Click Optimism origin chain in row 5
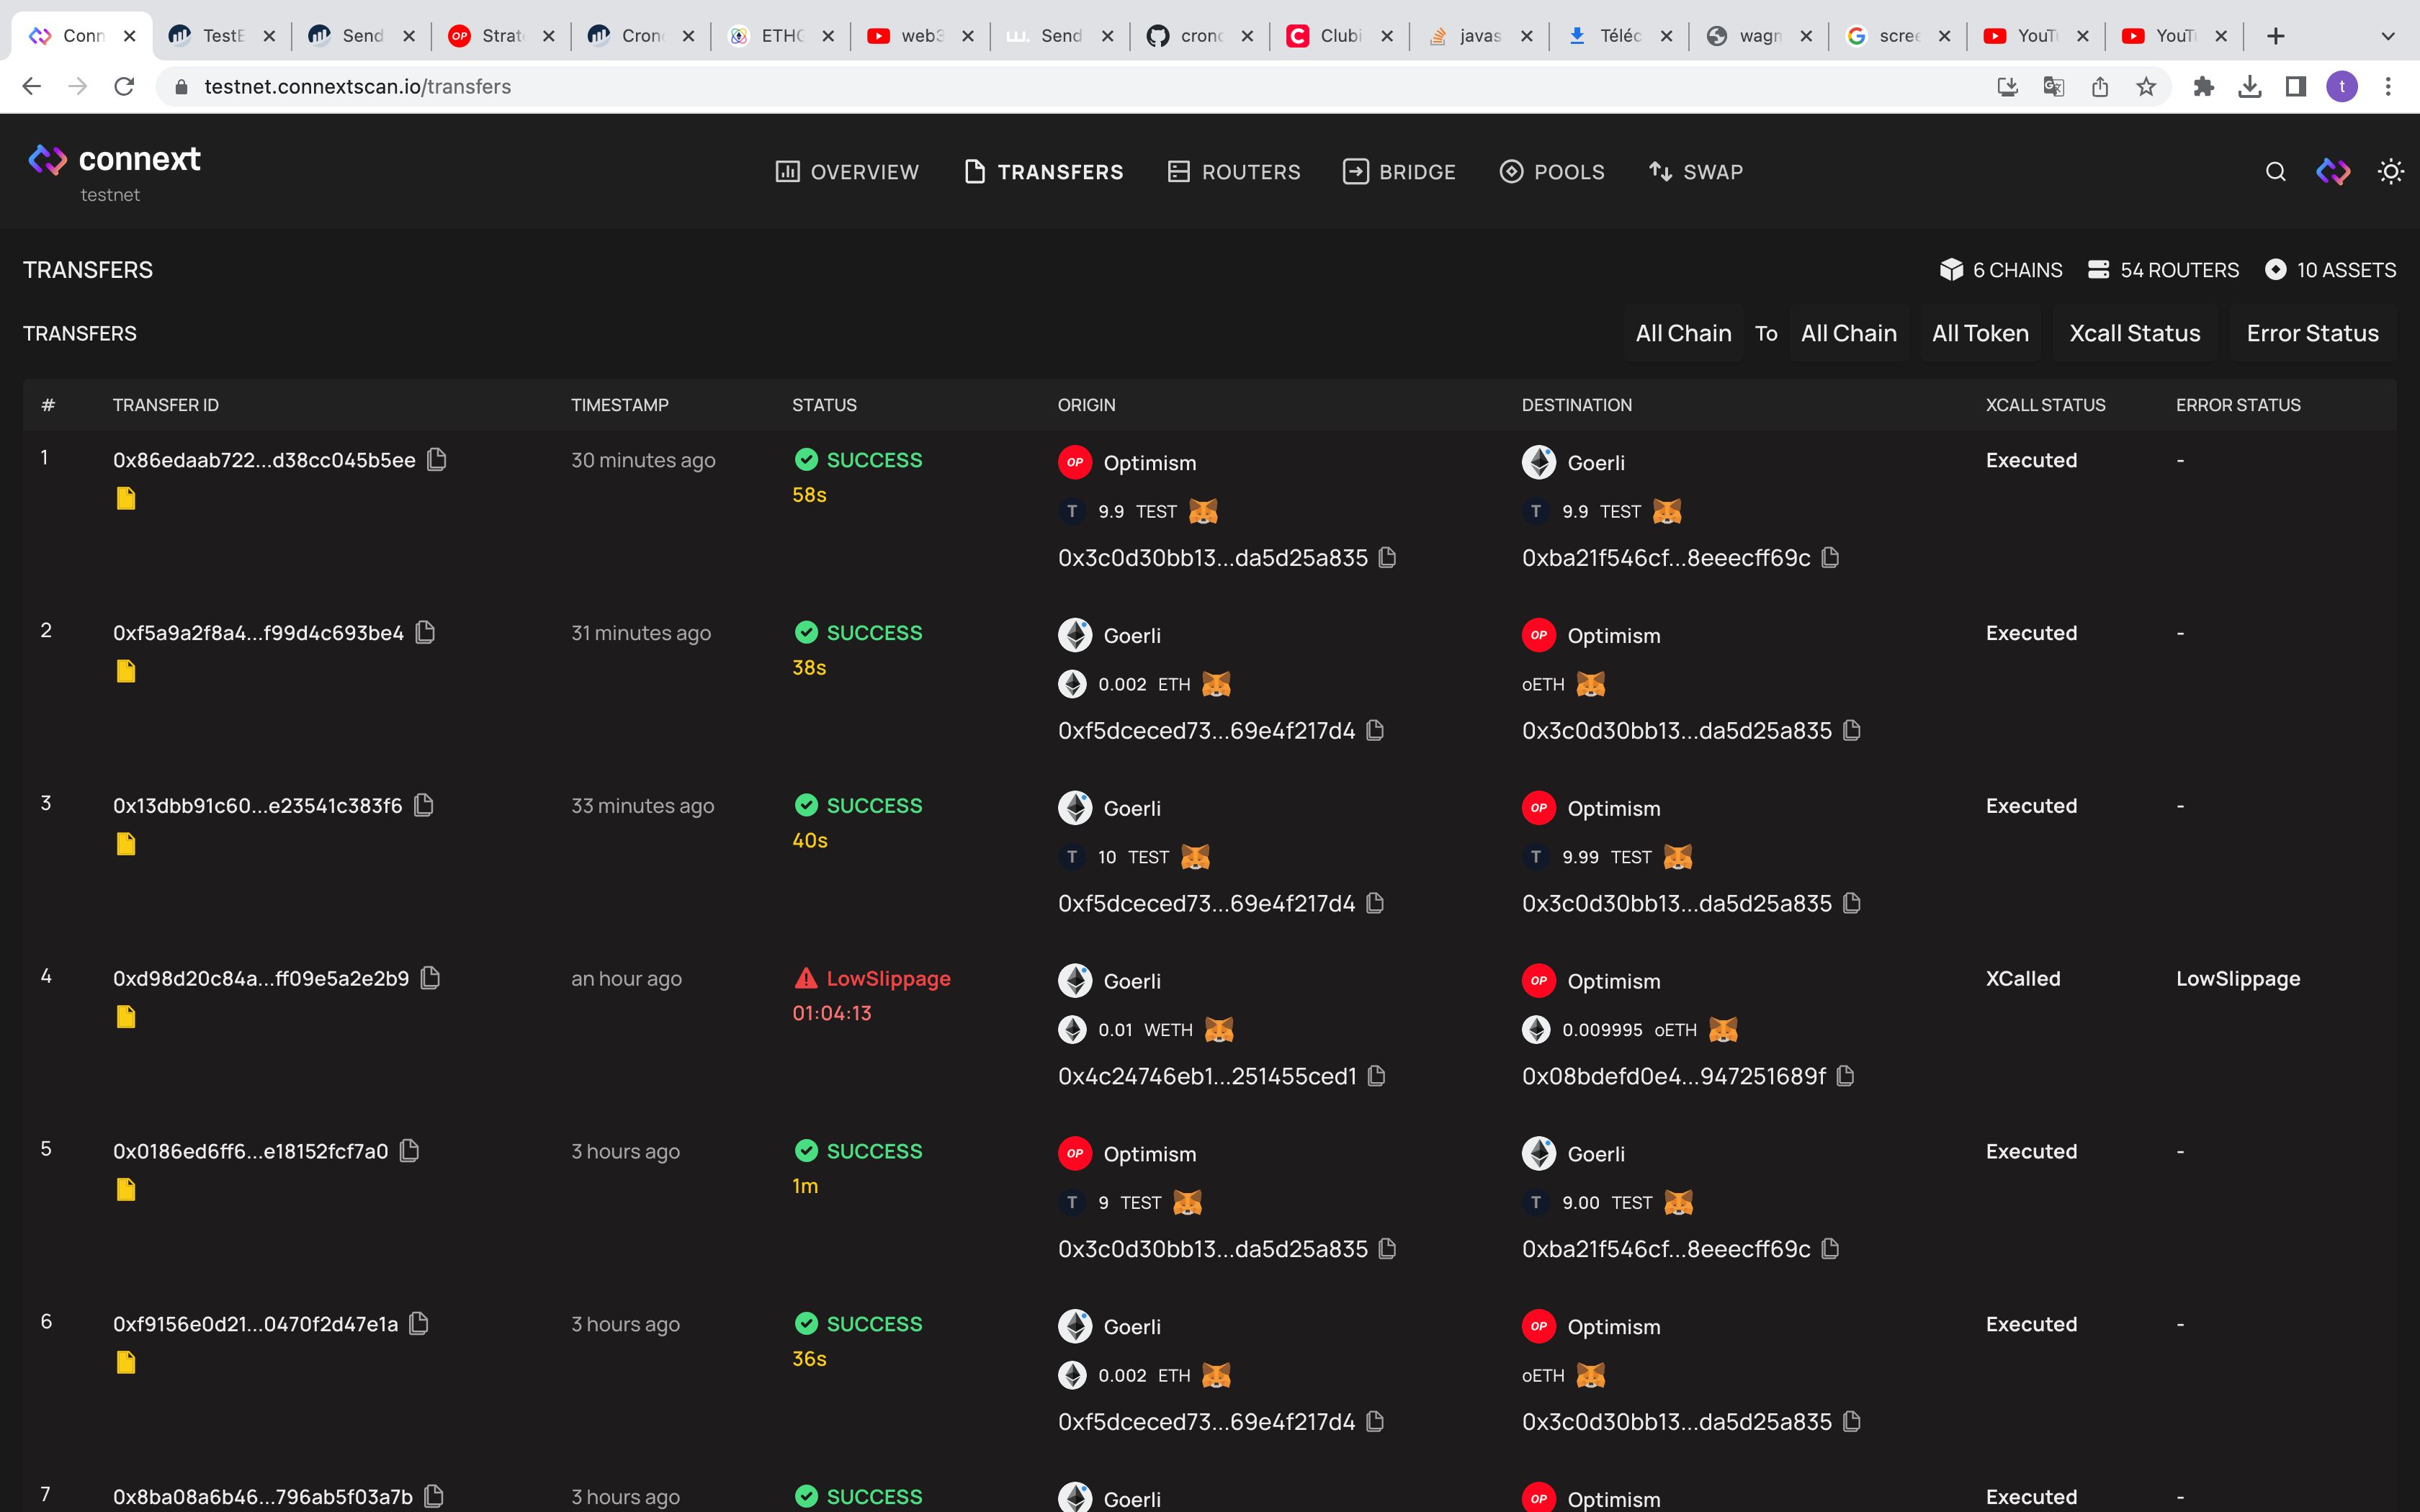Screen dimensions: 2420x1512 point(1128,1154)
